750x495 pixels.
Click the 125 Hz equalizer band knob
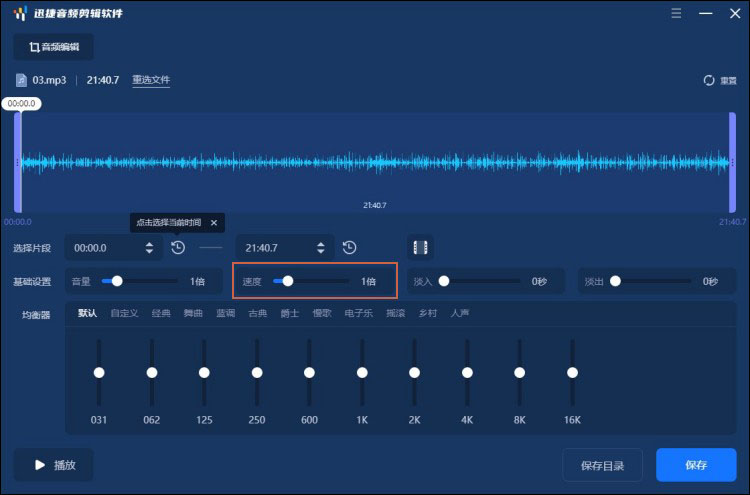(204, 373)
